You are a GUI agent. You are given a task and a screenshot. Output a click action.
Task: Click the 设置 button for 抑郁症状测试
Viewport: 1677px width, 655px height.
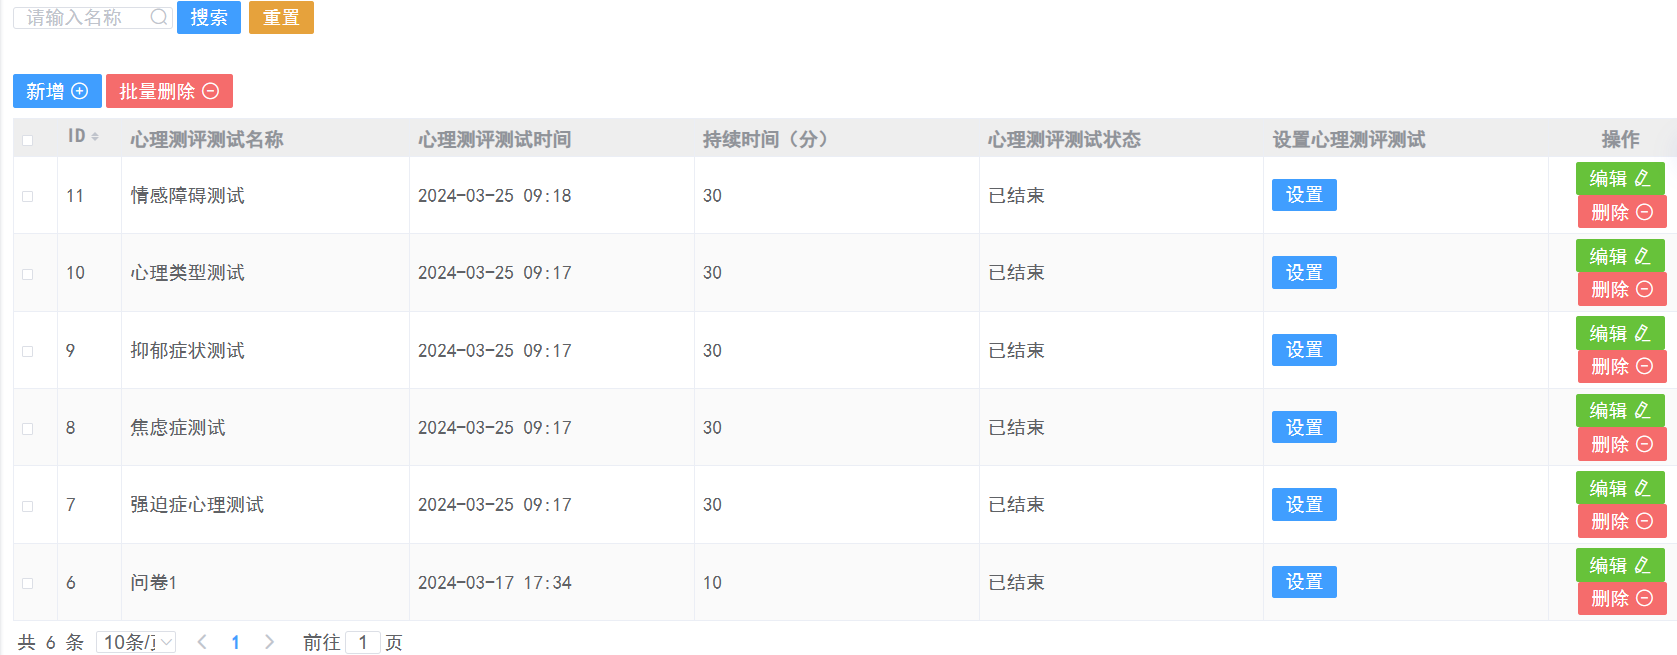[1304, 350]
